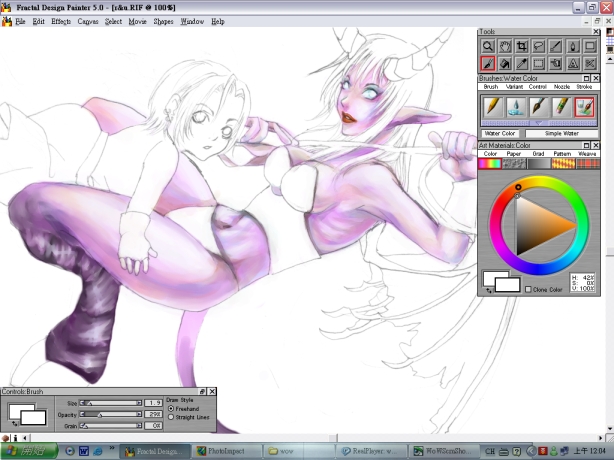Show more quick launch icons chevron
Image resolution: width=614 pixels, height=460 pixels.
(x=112, y=447)
